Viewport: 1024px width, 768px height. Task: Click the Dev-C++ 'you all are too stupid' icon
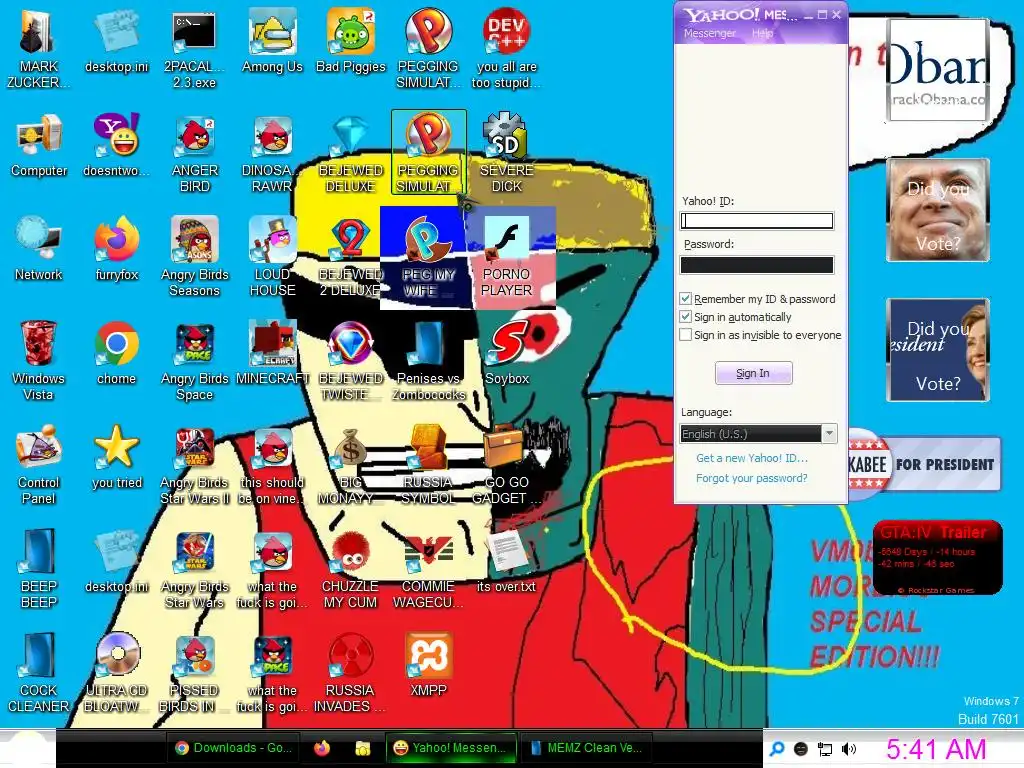click(506, 49)
